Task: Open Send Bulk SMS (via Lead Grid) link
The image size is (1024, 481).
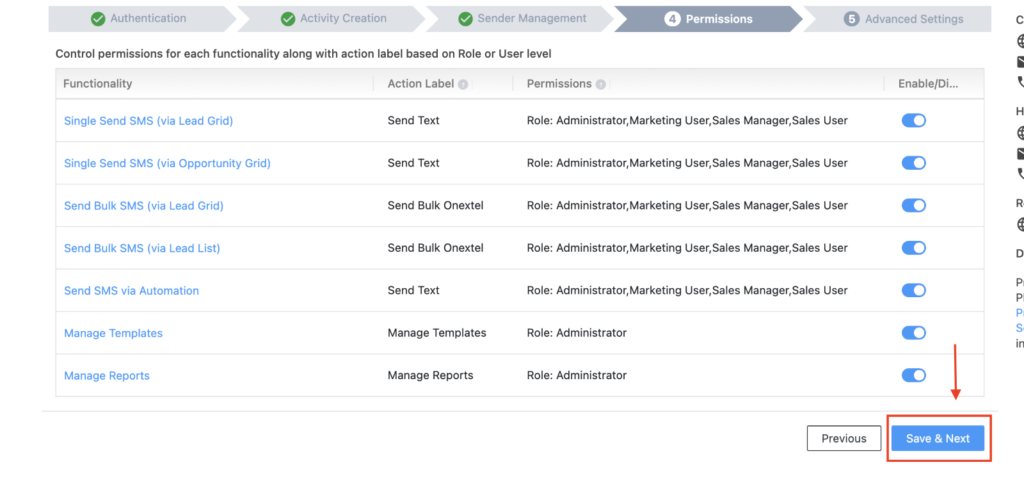Action: 144,206
